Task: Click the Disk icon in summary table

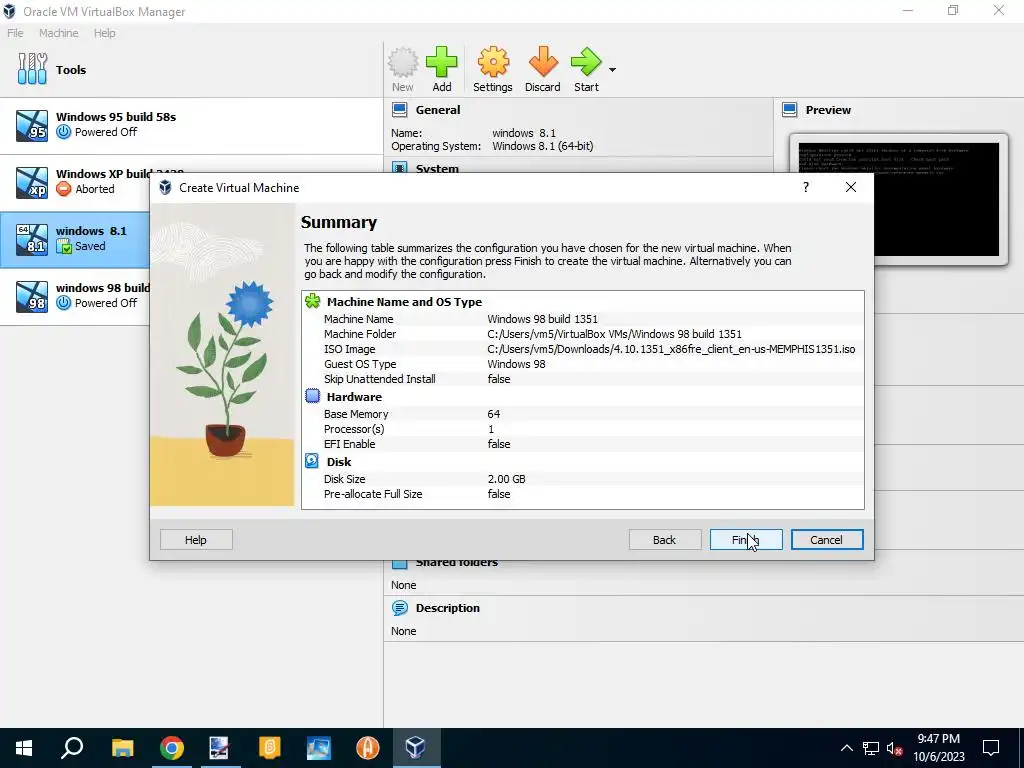Action: coord(312,461)
